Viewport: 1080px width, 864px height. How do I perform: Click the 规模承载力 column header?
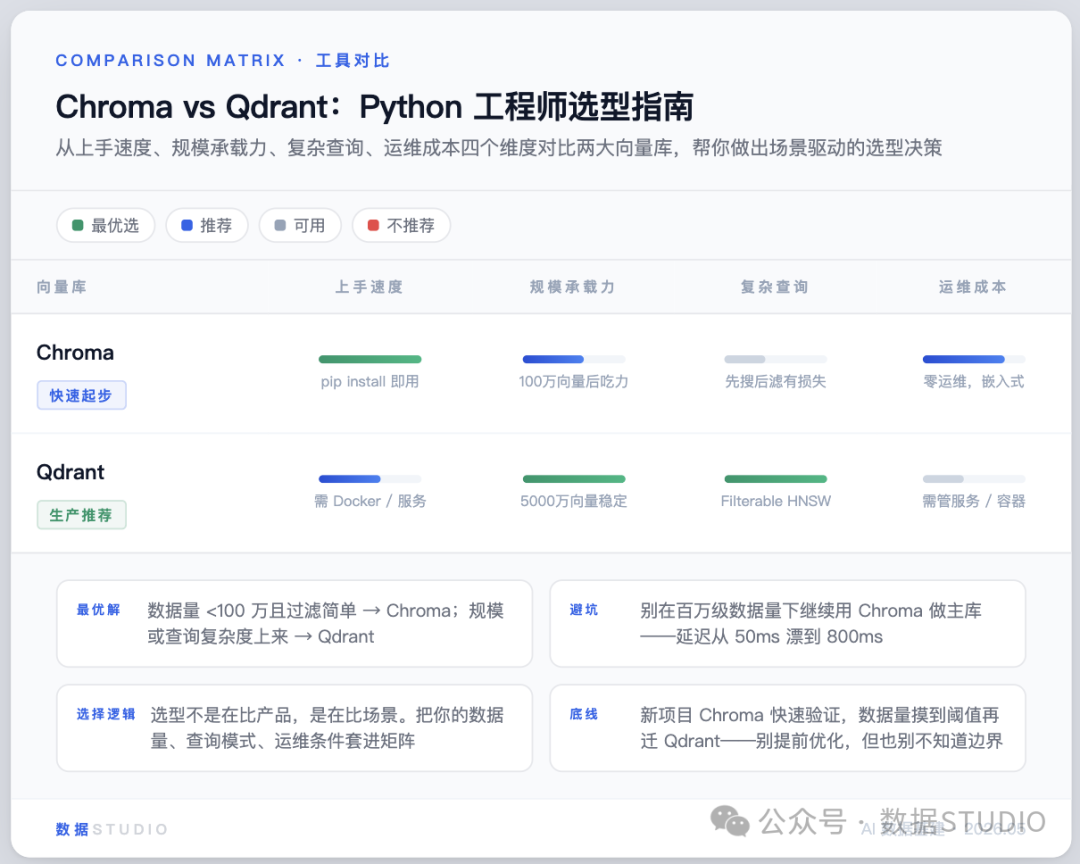573,287
